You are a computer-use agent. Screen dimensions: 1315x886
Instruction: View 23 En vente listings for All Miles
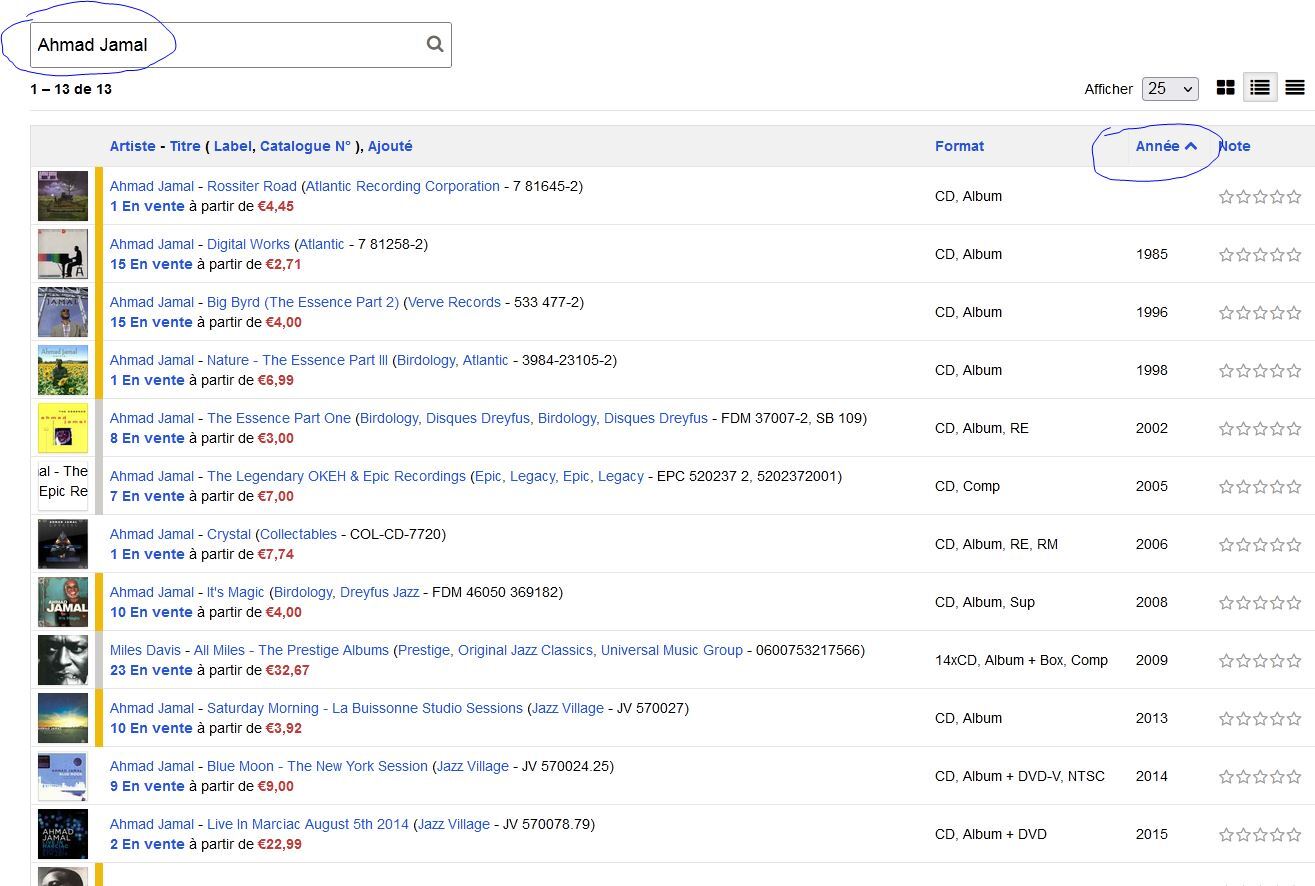tap(151, 670)
